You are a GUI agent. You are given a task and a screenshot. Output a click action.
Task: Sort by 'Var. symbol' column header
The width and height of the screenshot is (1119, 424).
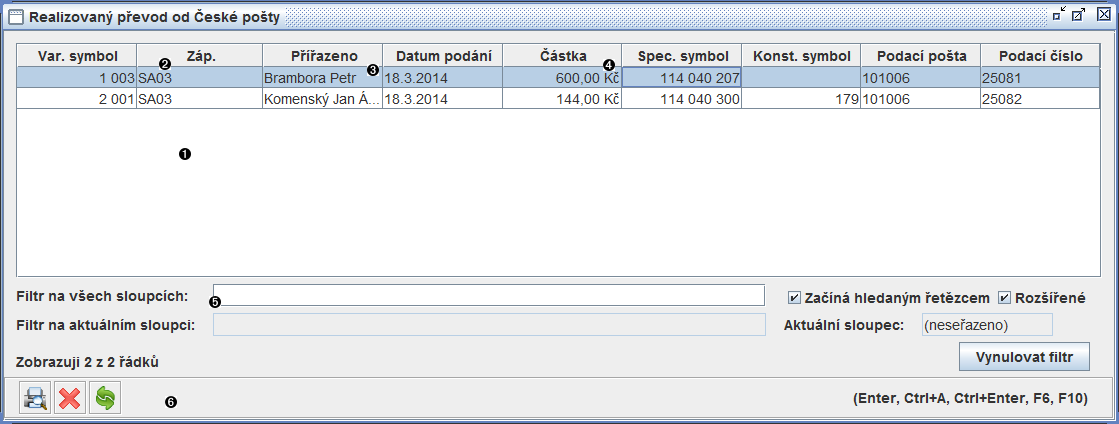coord(77,56)
